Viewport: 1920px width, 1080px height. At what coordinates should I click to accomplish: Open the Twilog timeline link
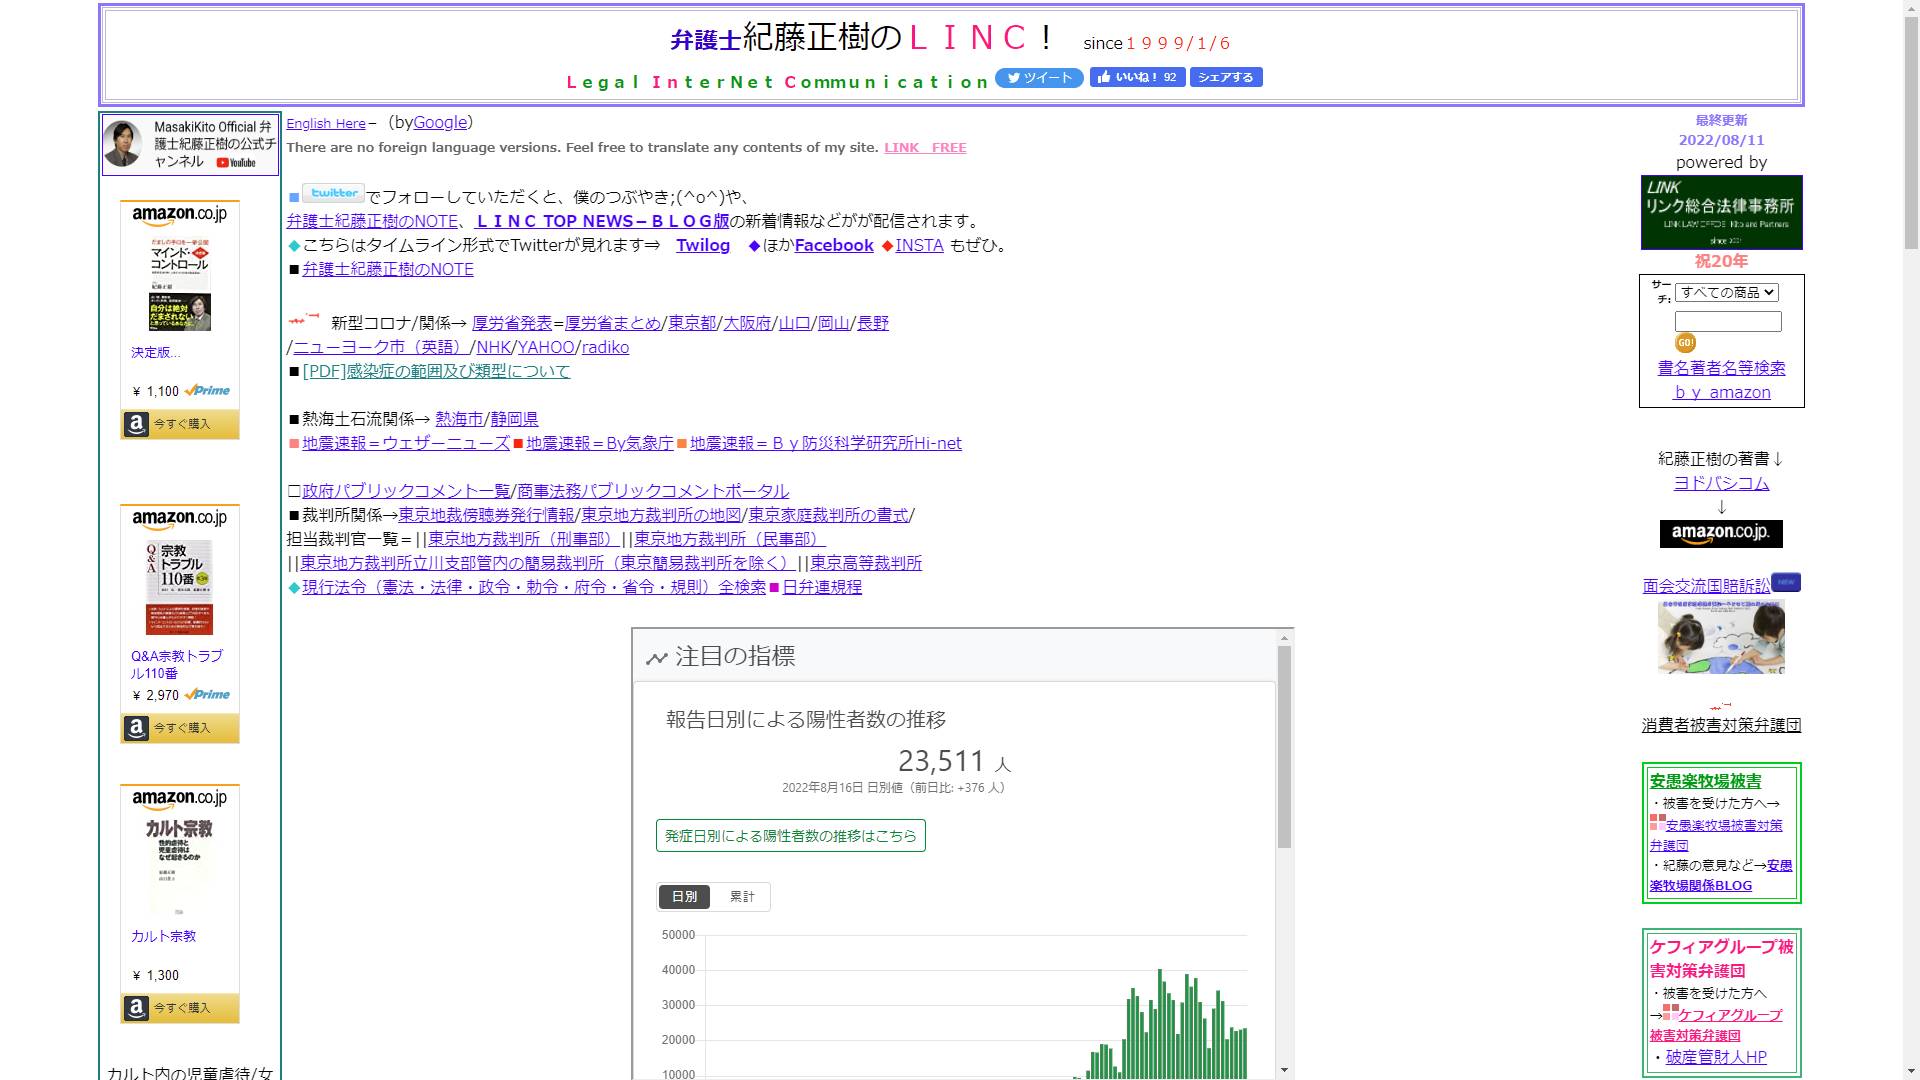[x=702, y=246]
